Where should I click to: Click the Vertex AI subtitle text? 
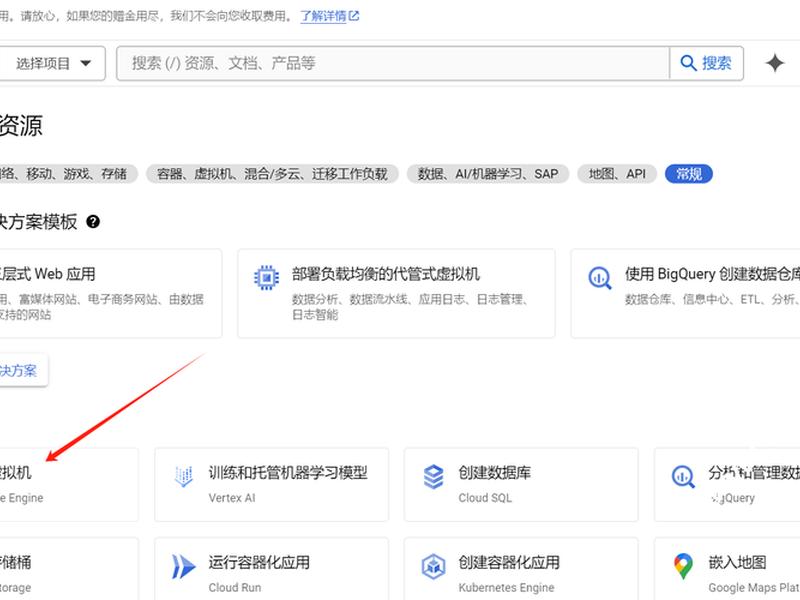[x=232, y=498]
